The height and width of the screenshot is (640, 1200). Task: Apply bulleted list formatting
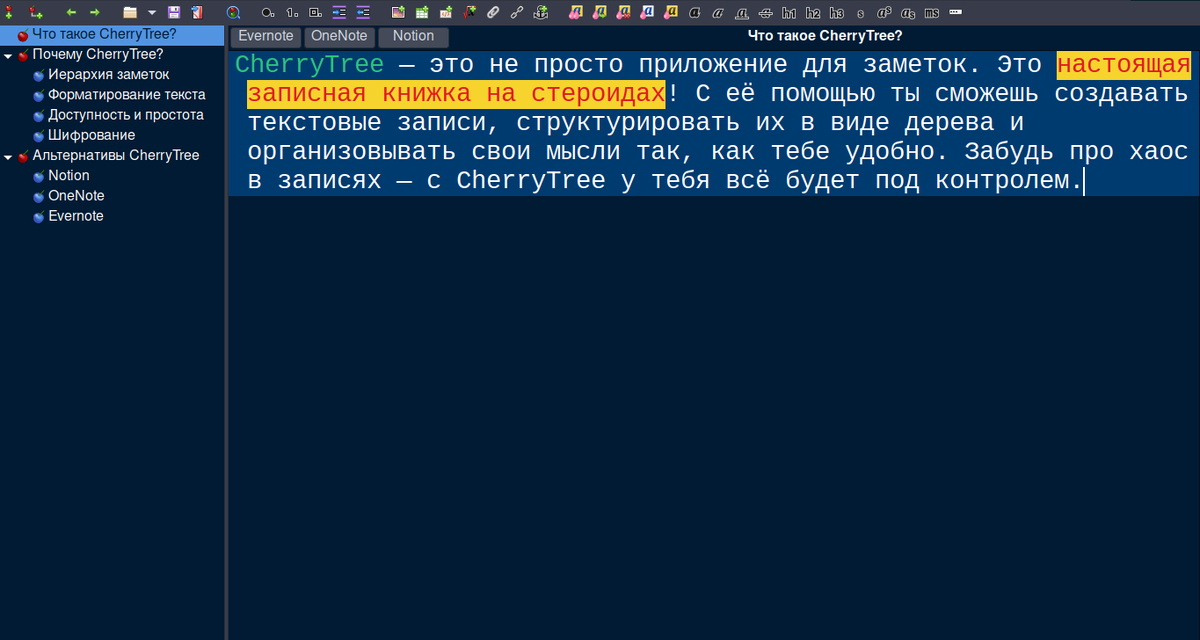point(268,13)
